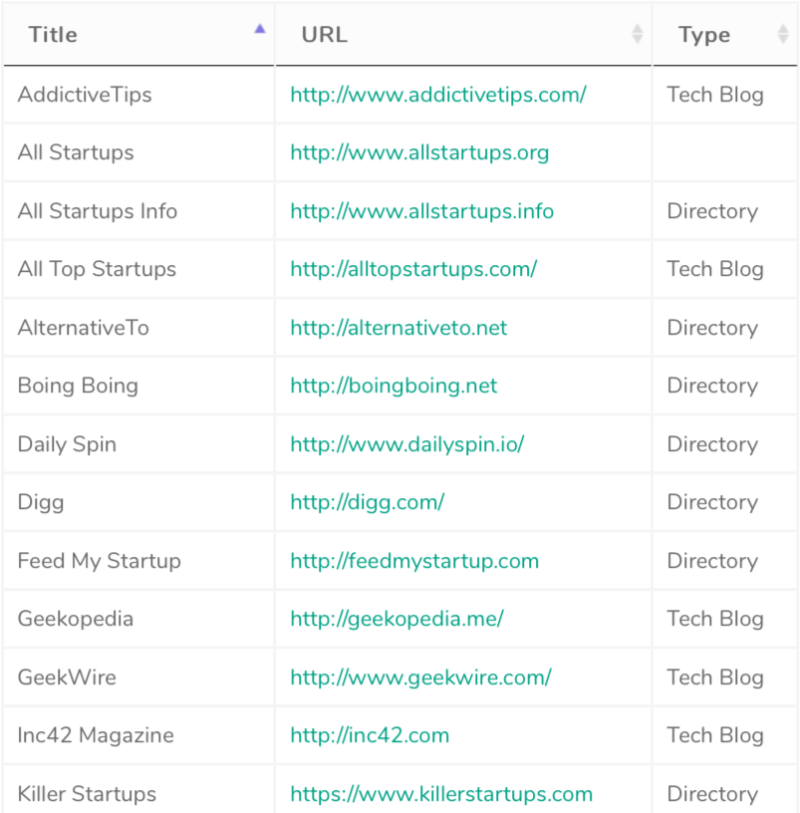Image resolution: width=800 pixels, height=813 pixels.
Task: Click the Title column header
Action: point(53,35)
